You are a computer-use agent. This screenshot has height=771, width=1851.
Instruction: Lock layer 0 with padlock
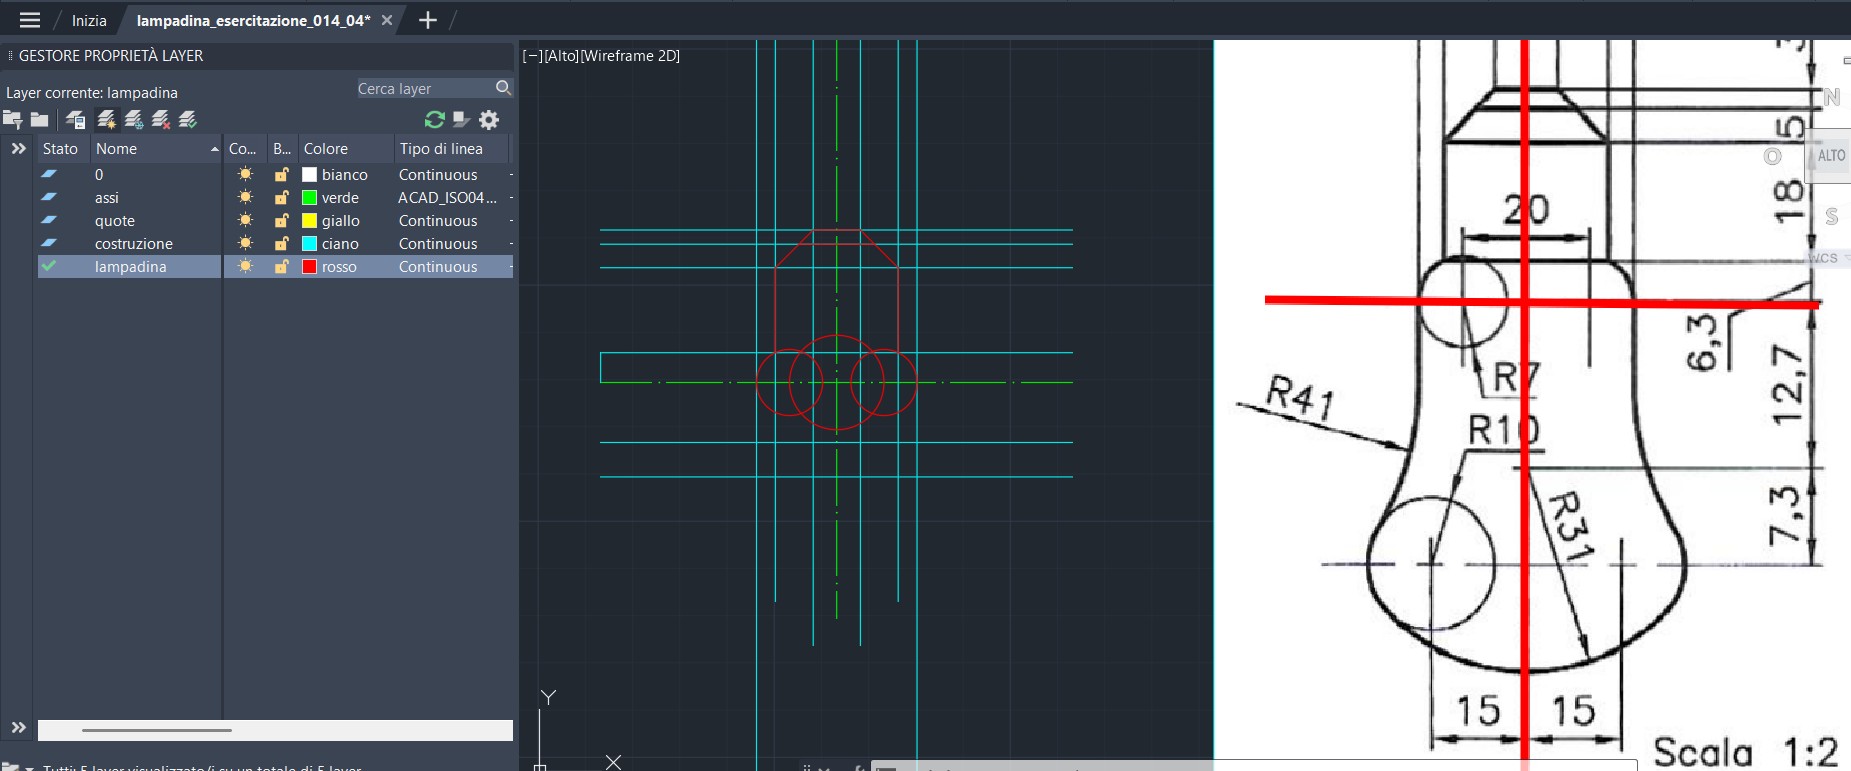point(282,174)
